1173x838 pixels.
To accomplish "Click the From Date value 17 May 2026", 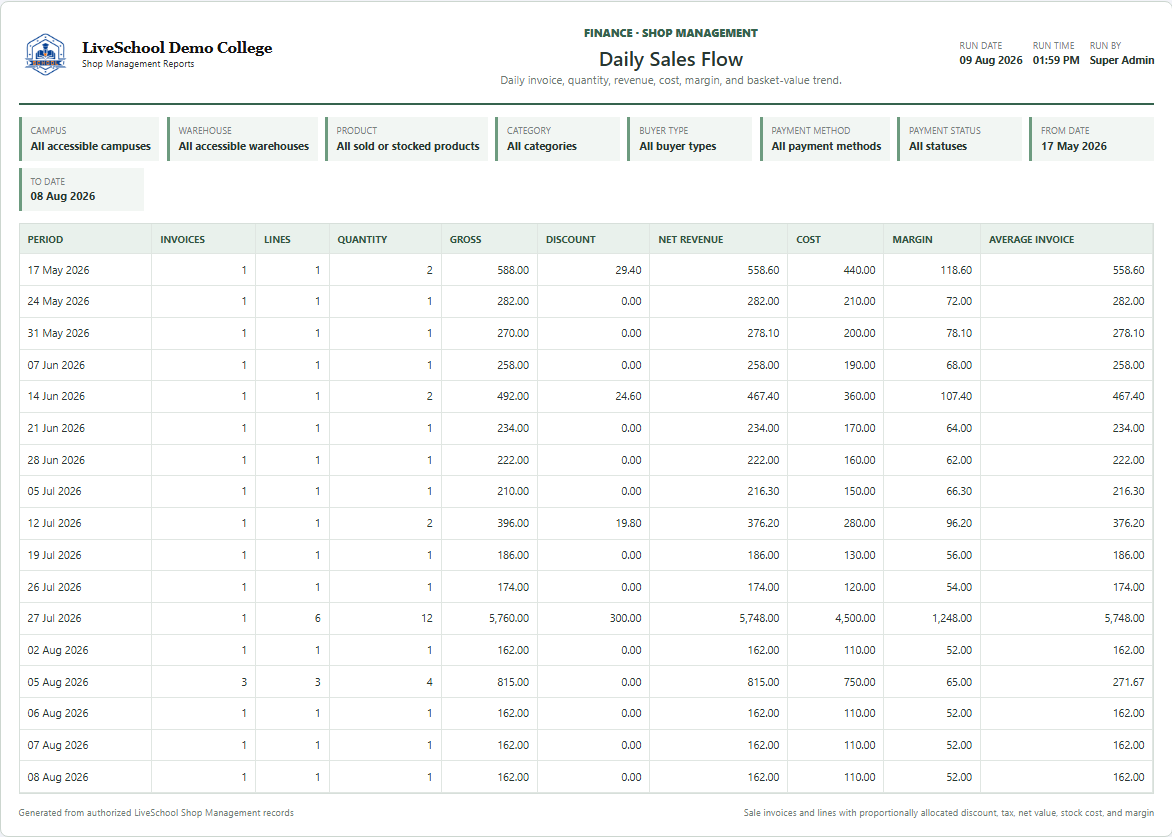I will [x=1074, y=147].
